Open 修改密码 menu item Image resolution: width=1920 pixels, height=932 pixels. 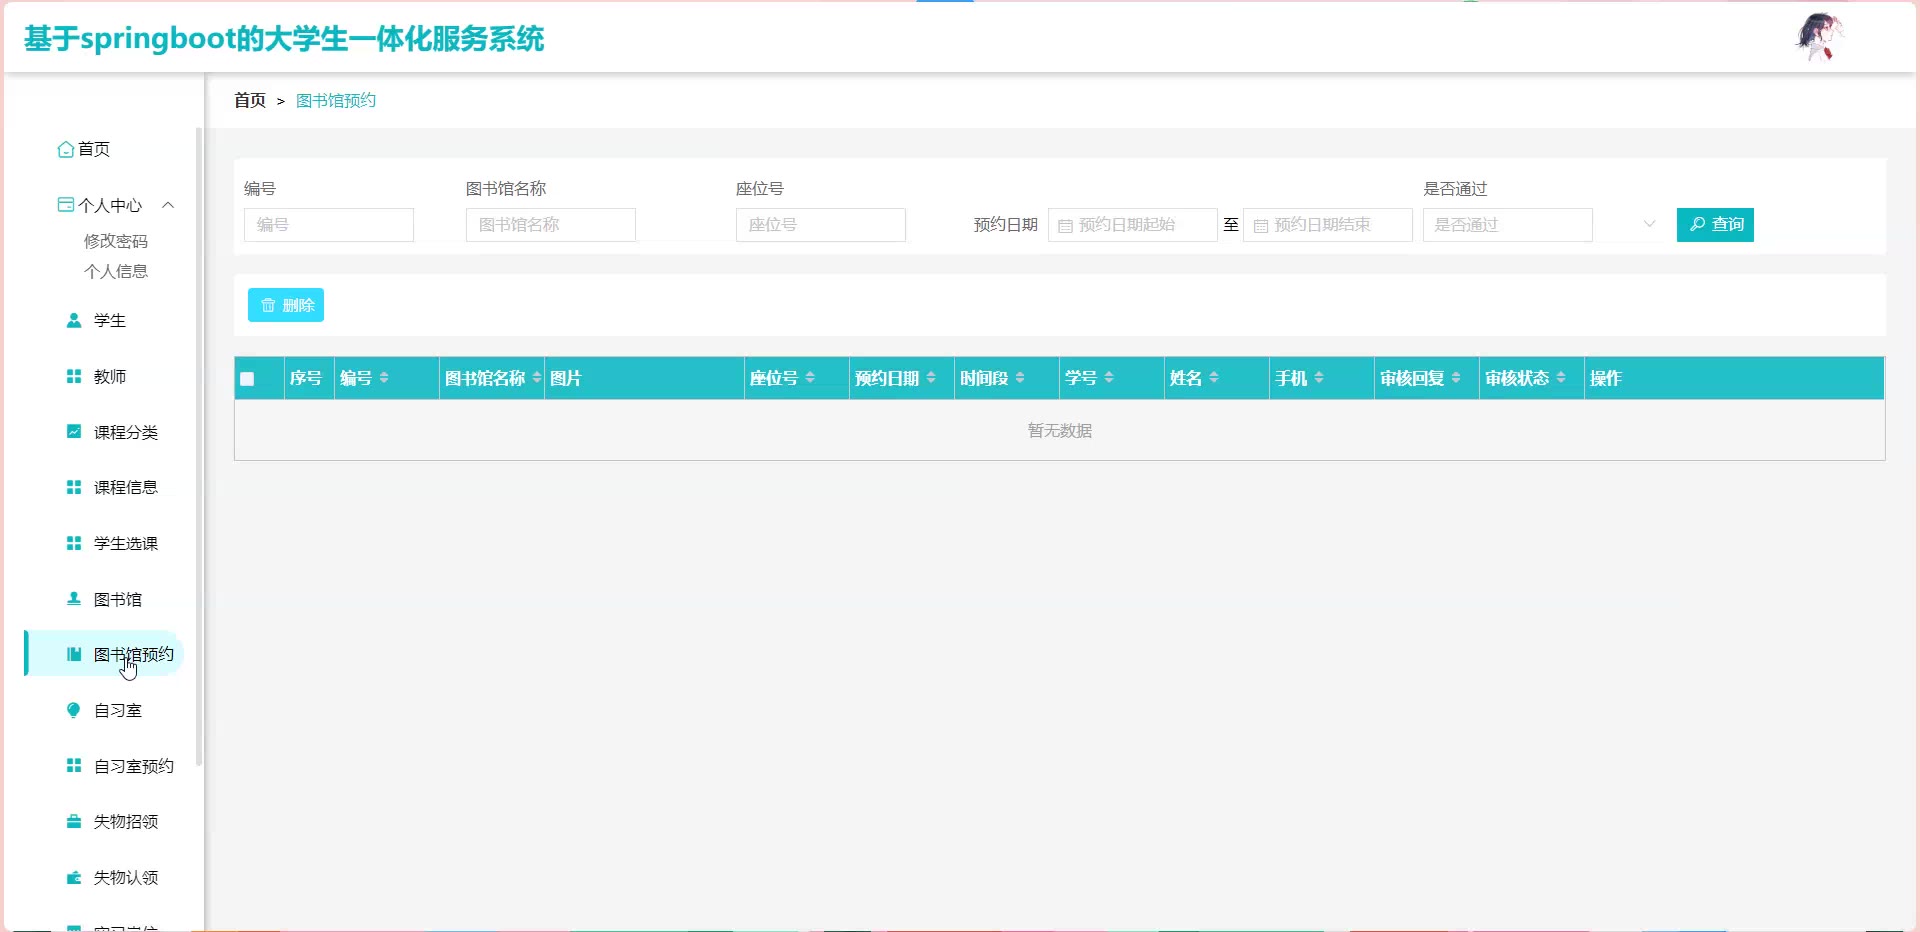point(116,241)
